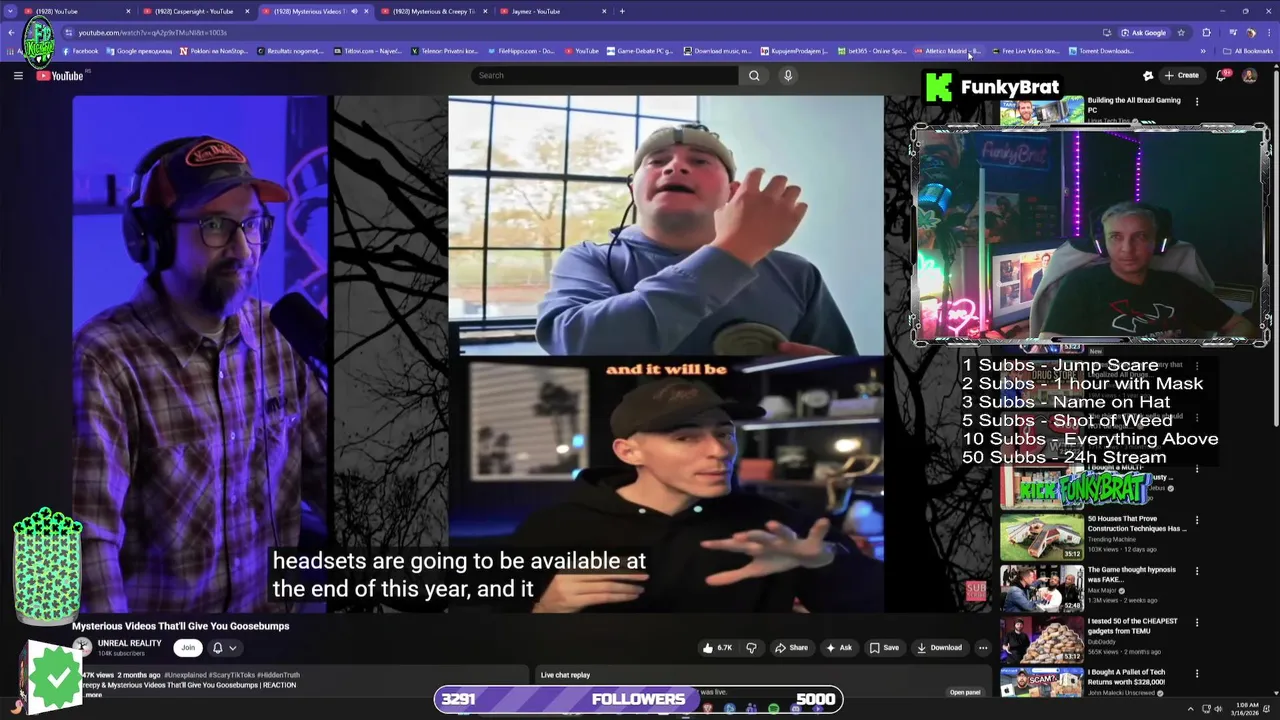Open the Pallet of Tech Returns thumbnail

pos(1041,682)
